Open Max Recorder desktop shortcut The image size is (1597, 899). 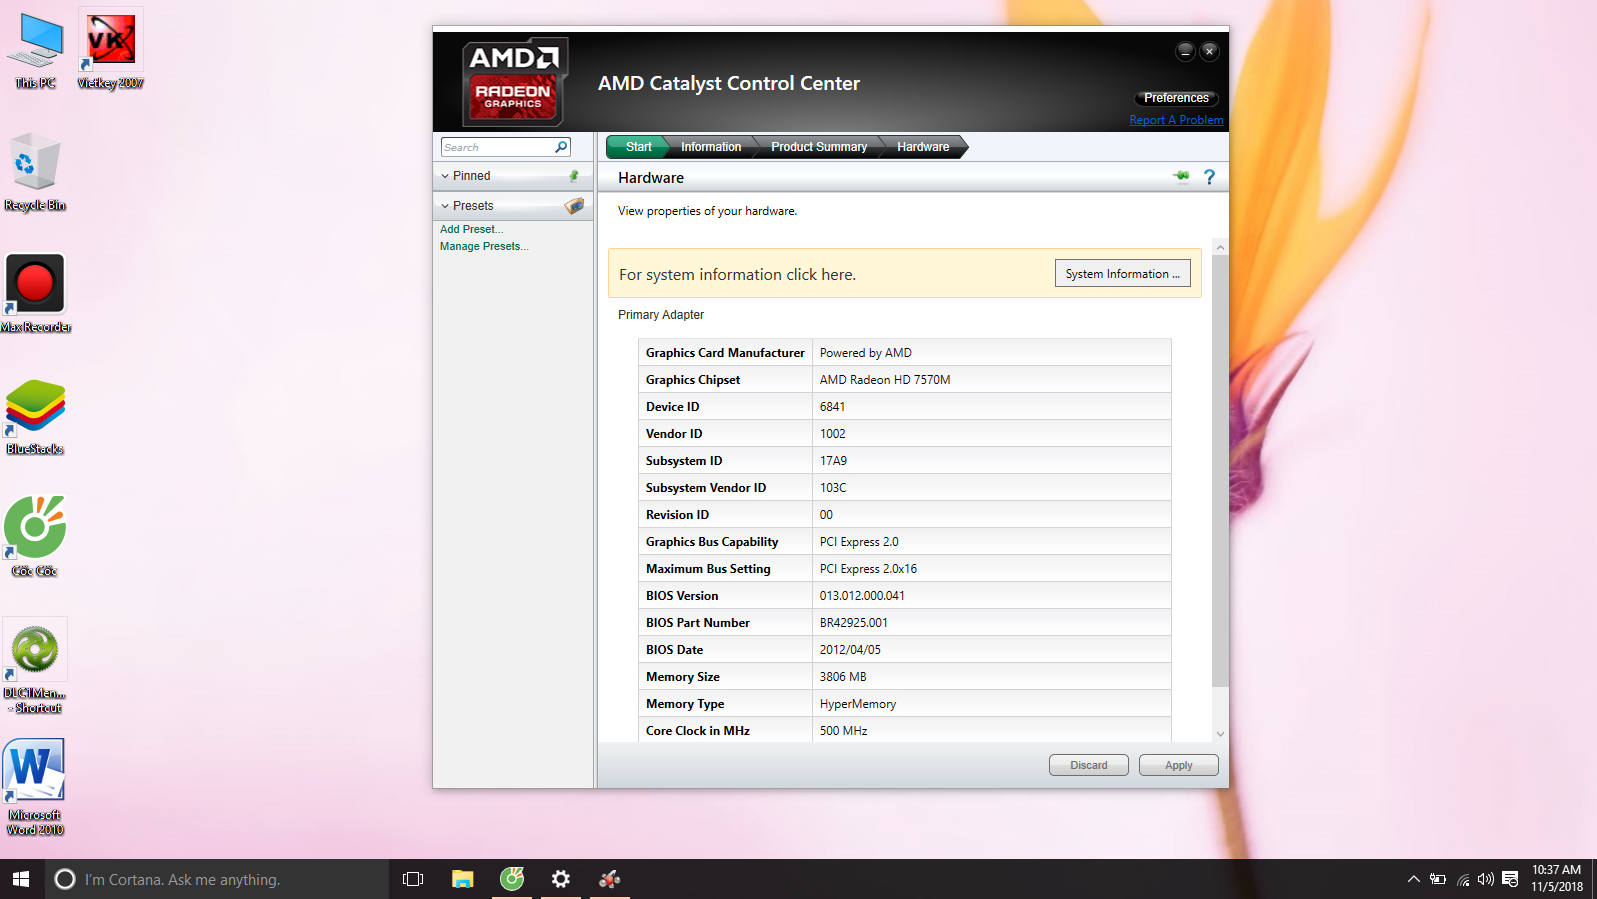(35, 292)
